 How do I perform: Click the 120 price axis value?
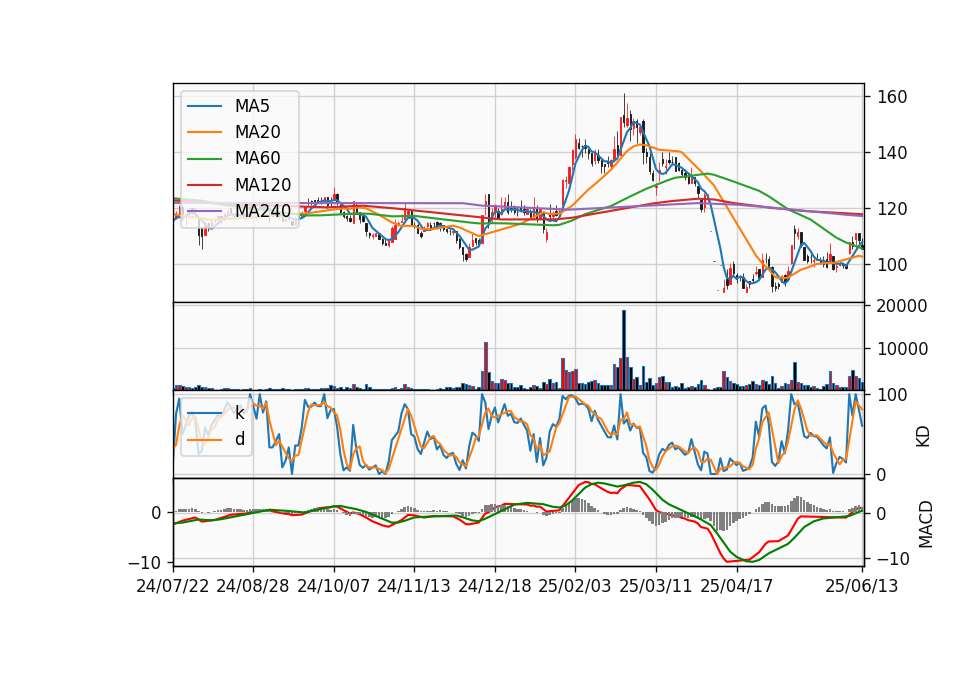click(892, 209)
